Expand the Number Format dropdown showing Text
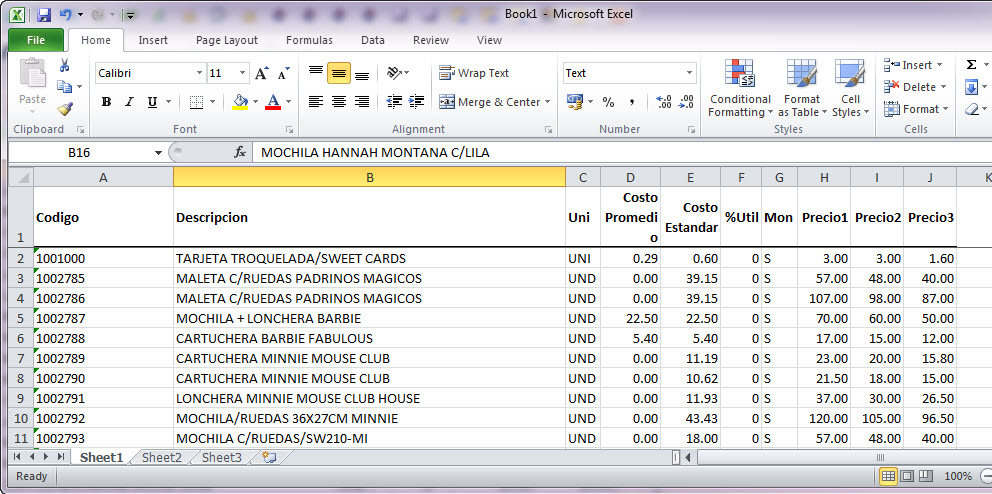Screen dimensions: 992x494 tap(689, 73)
